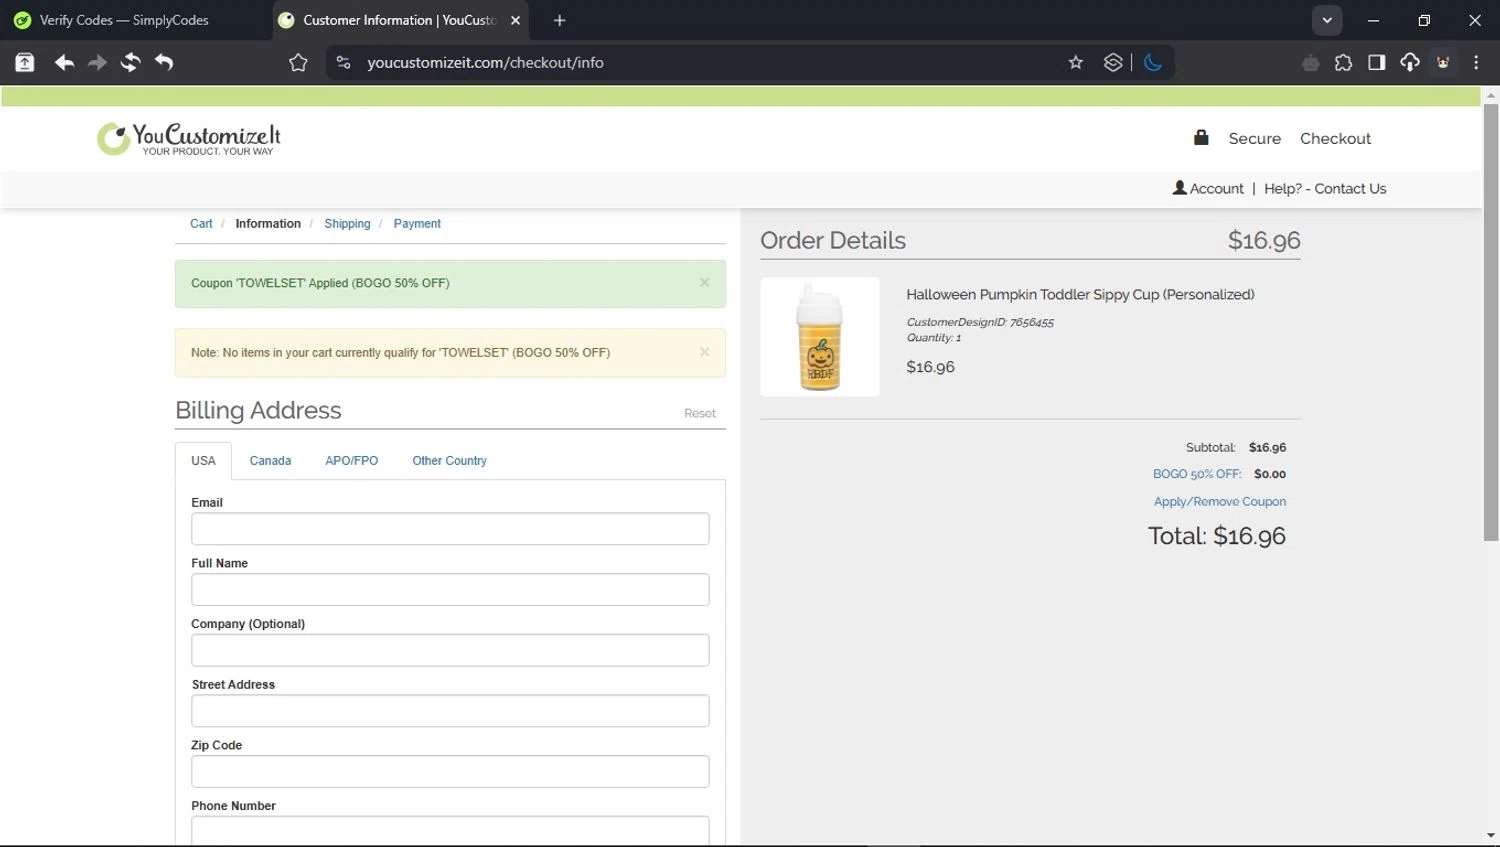
Task: Click the Full Name input field
Action: 450,590
